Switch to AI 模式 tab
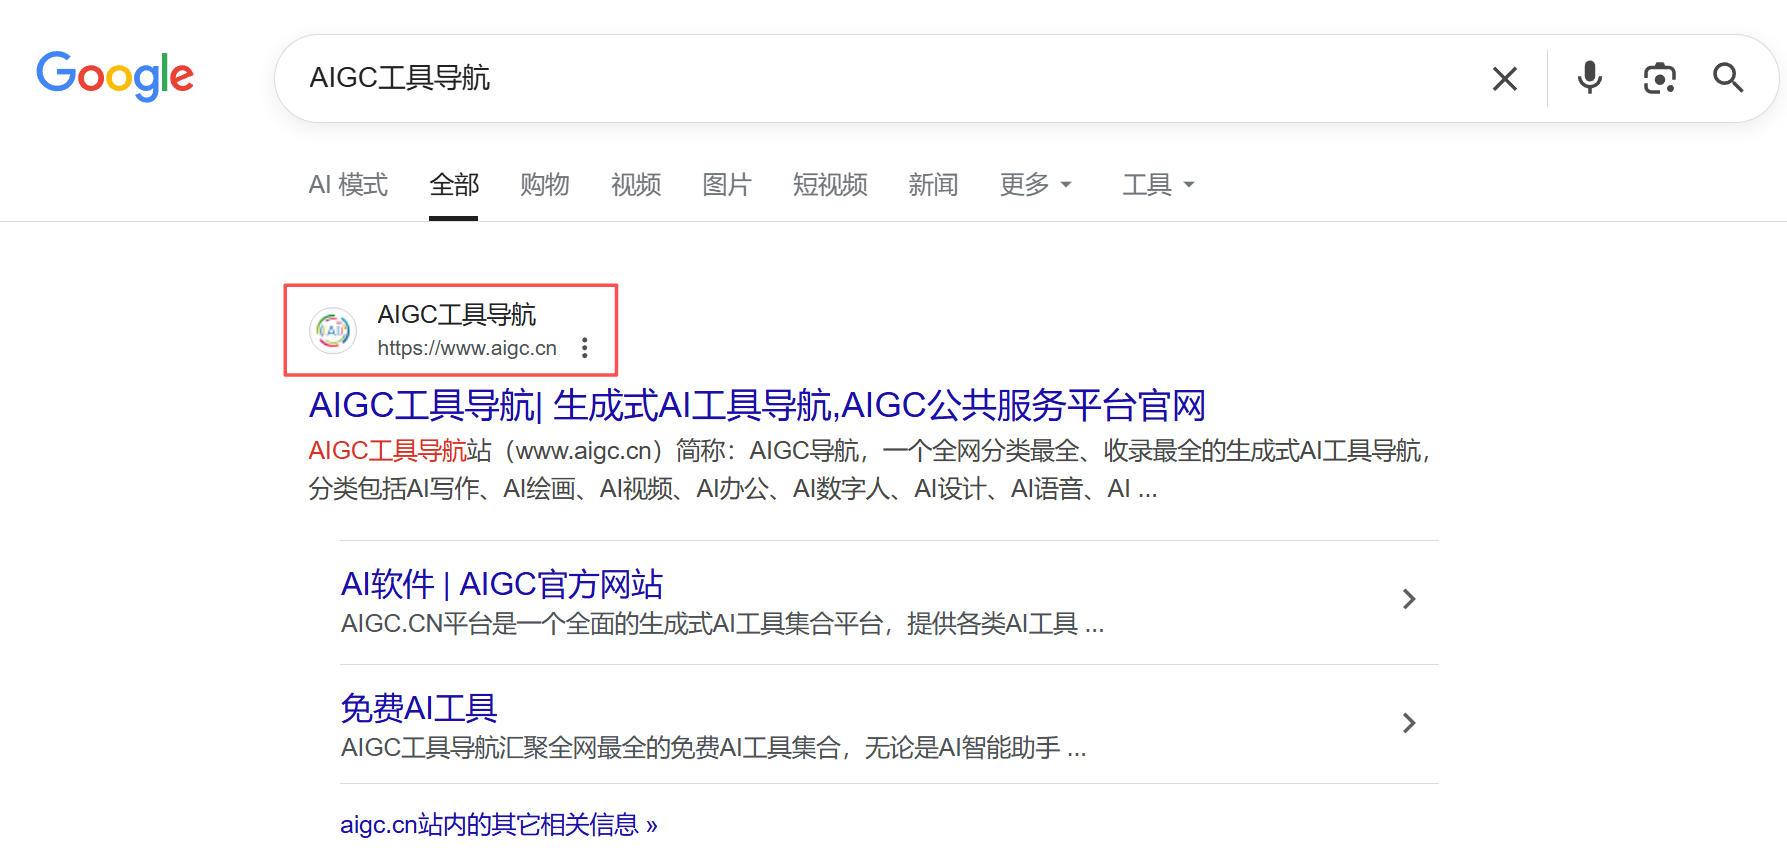Screen dimensions: 1787x868 348,185
